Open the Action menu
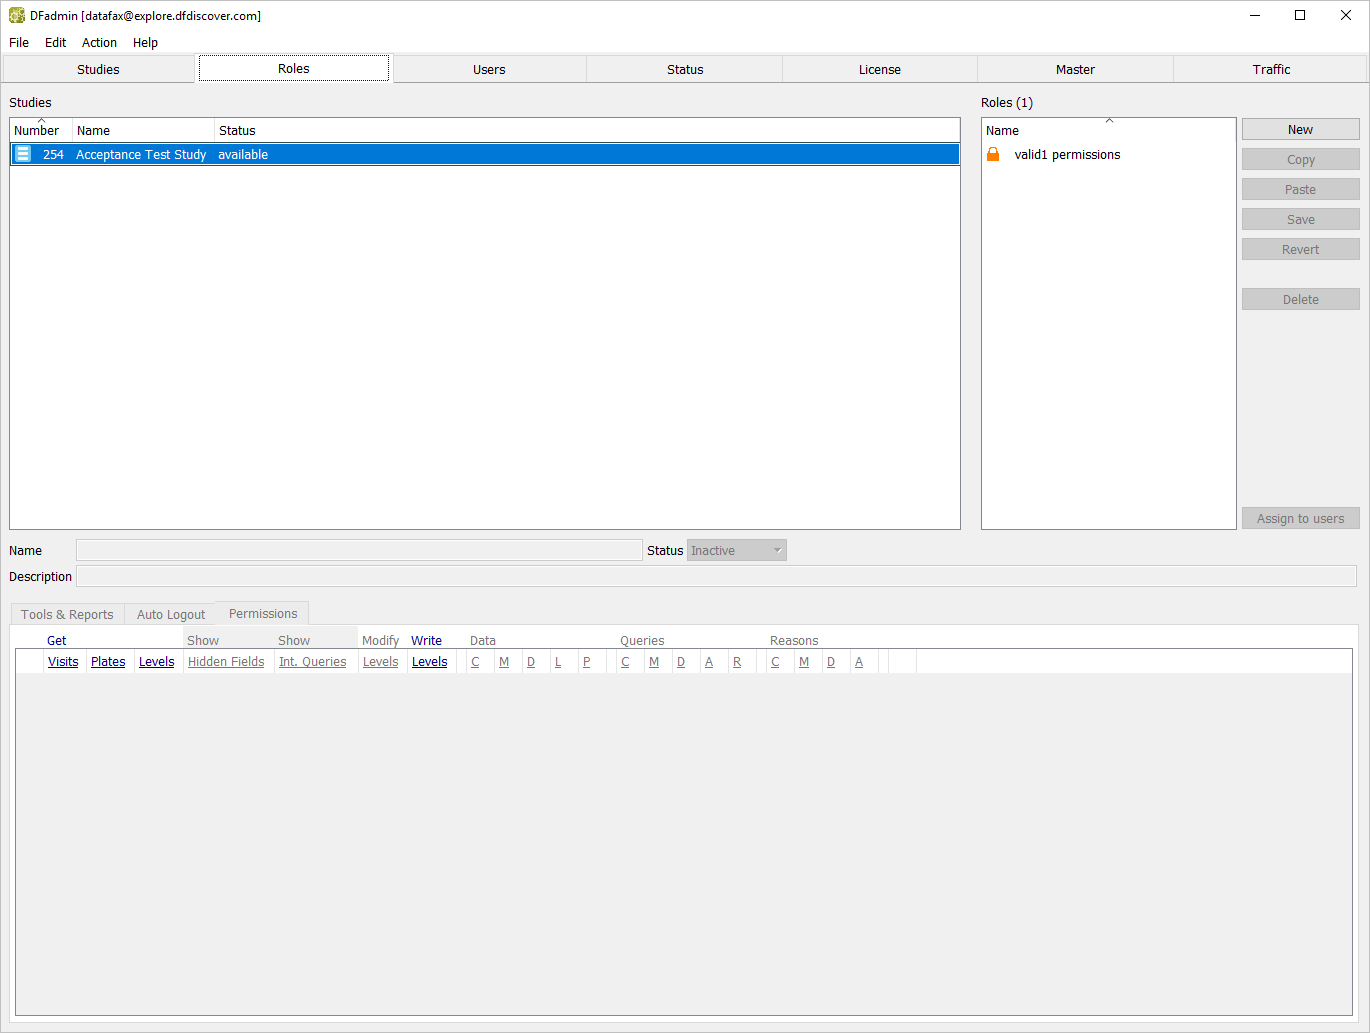This screenshot has height=1033, width=1370. click(99, 43)
